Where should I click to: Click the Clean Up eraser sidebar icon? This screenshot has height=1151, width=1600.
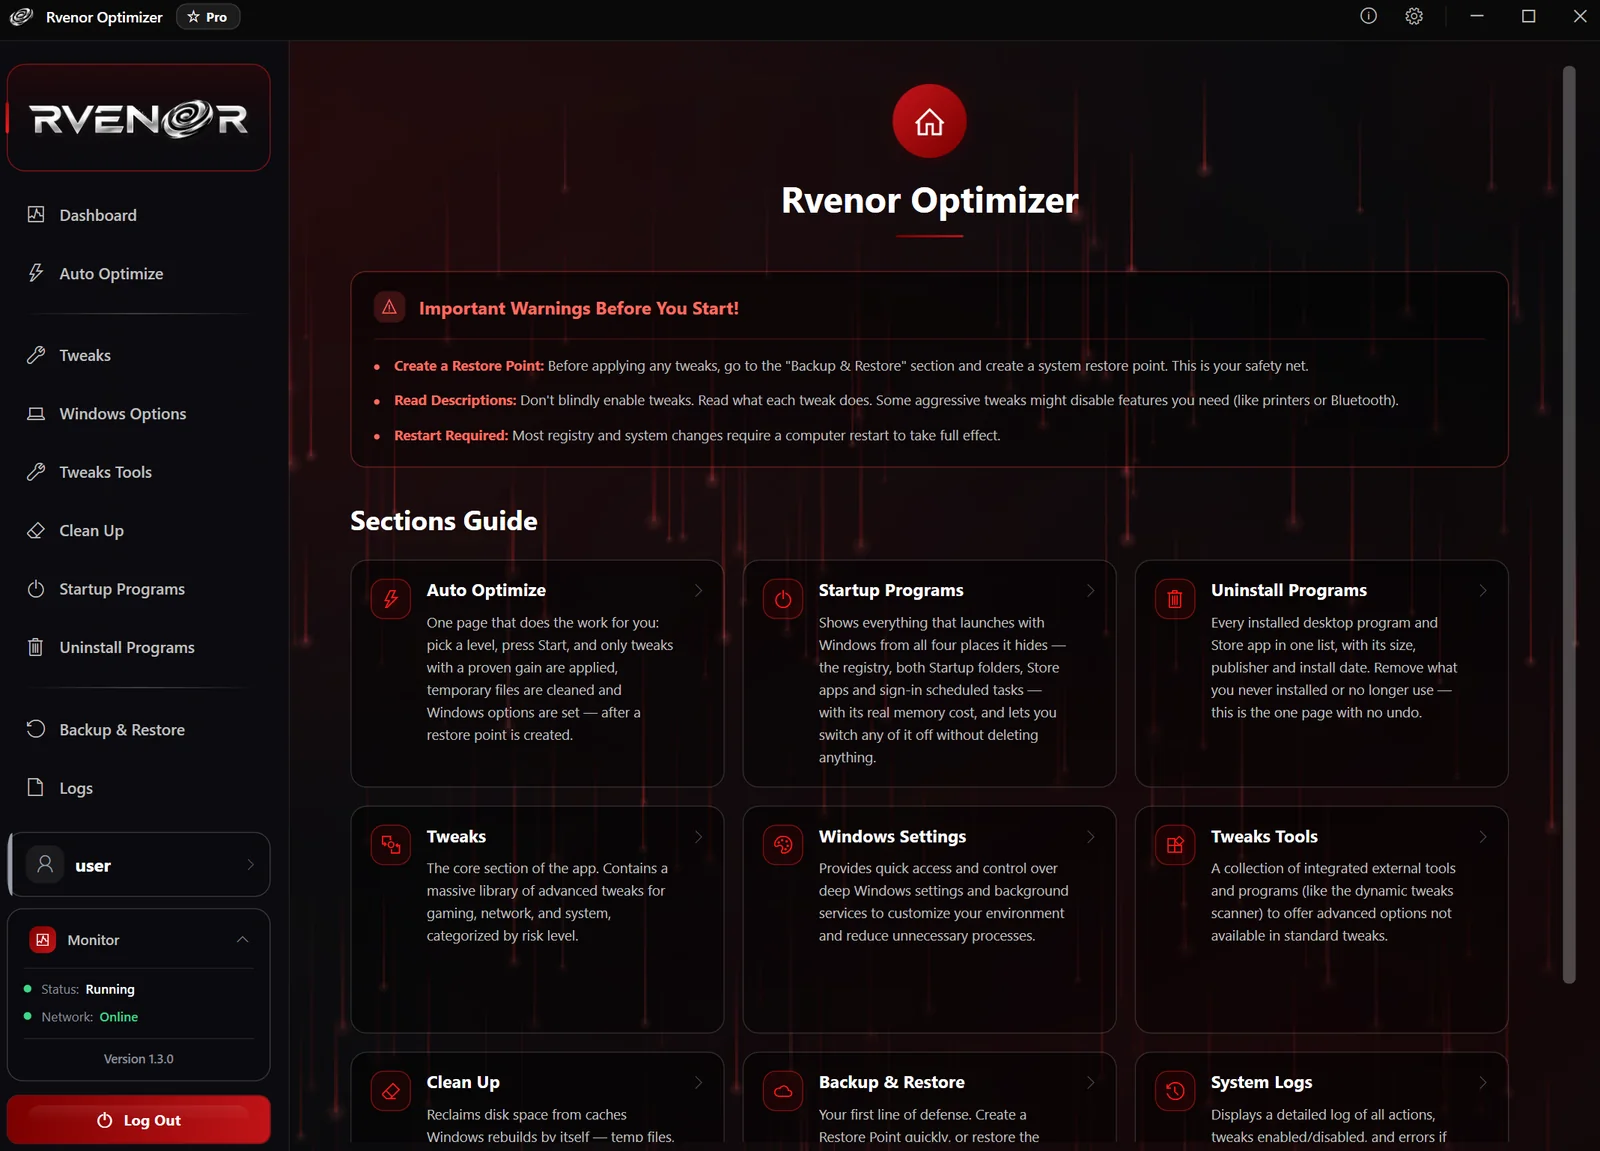click(36, 530)
